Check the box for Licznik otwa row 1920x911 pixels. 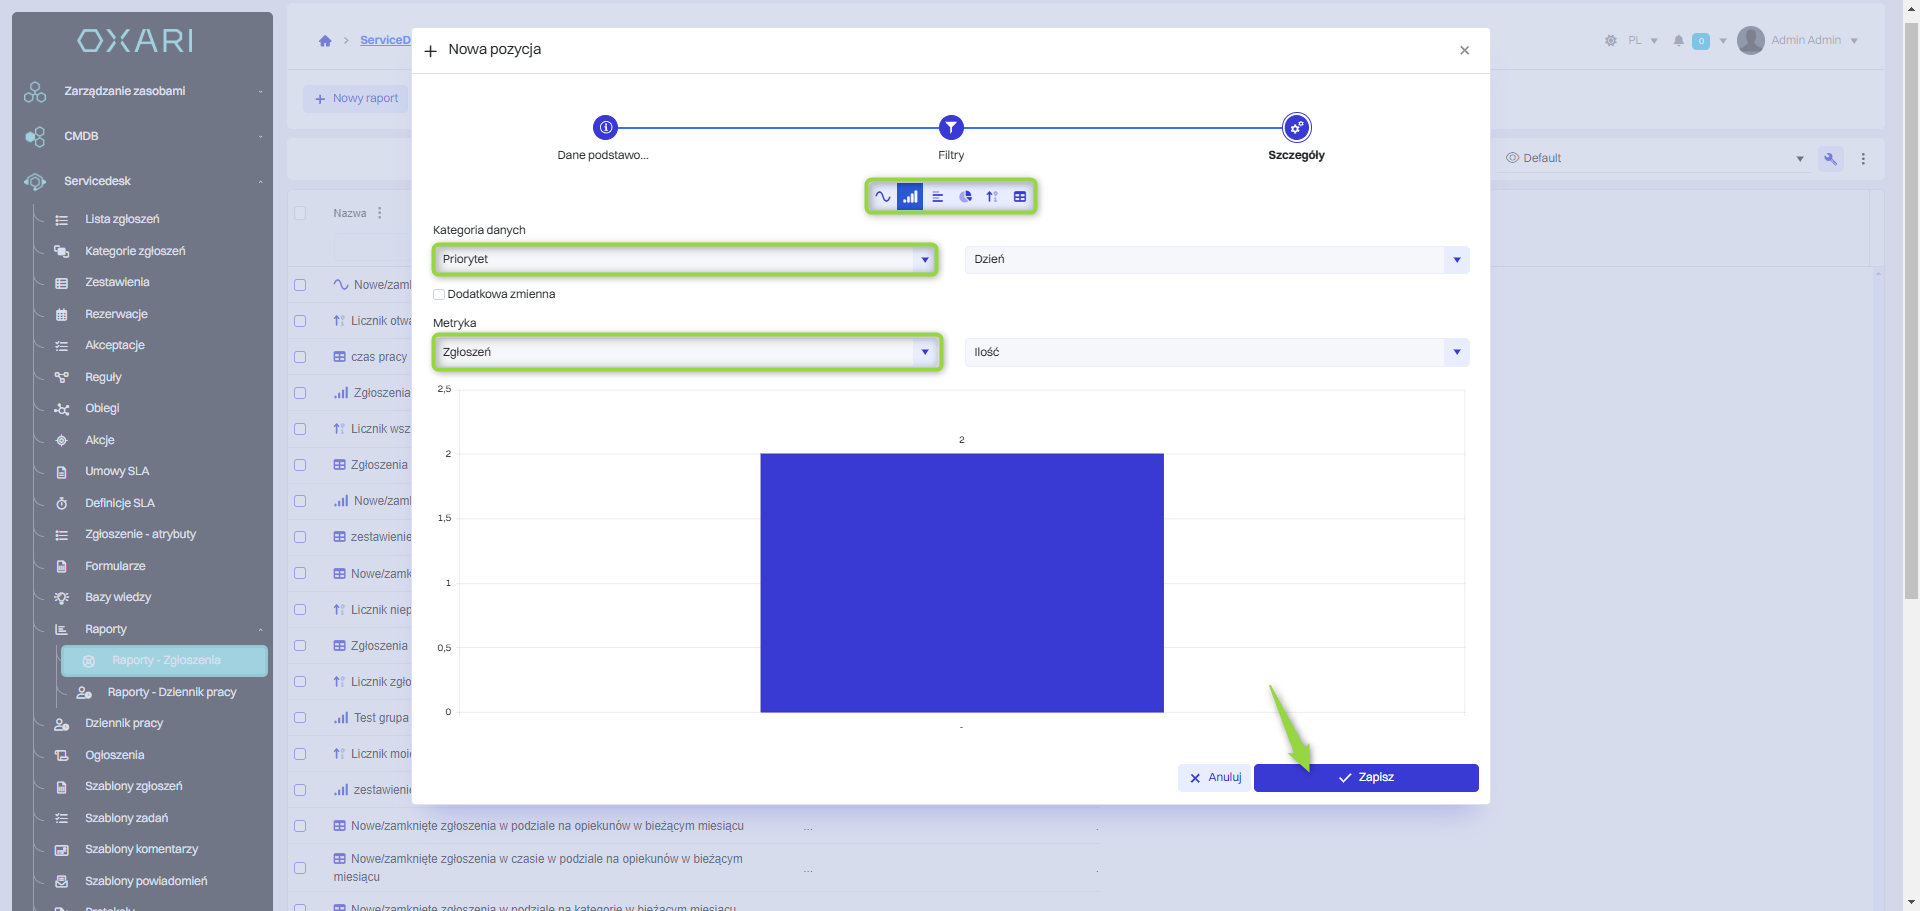click(300, 321)
